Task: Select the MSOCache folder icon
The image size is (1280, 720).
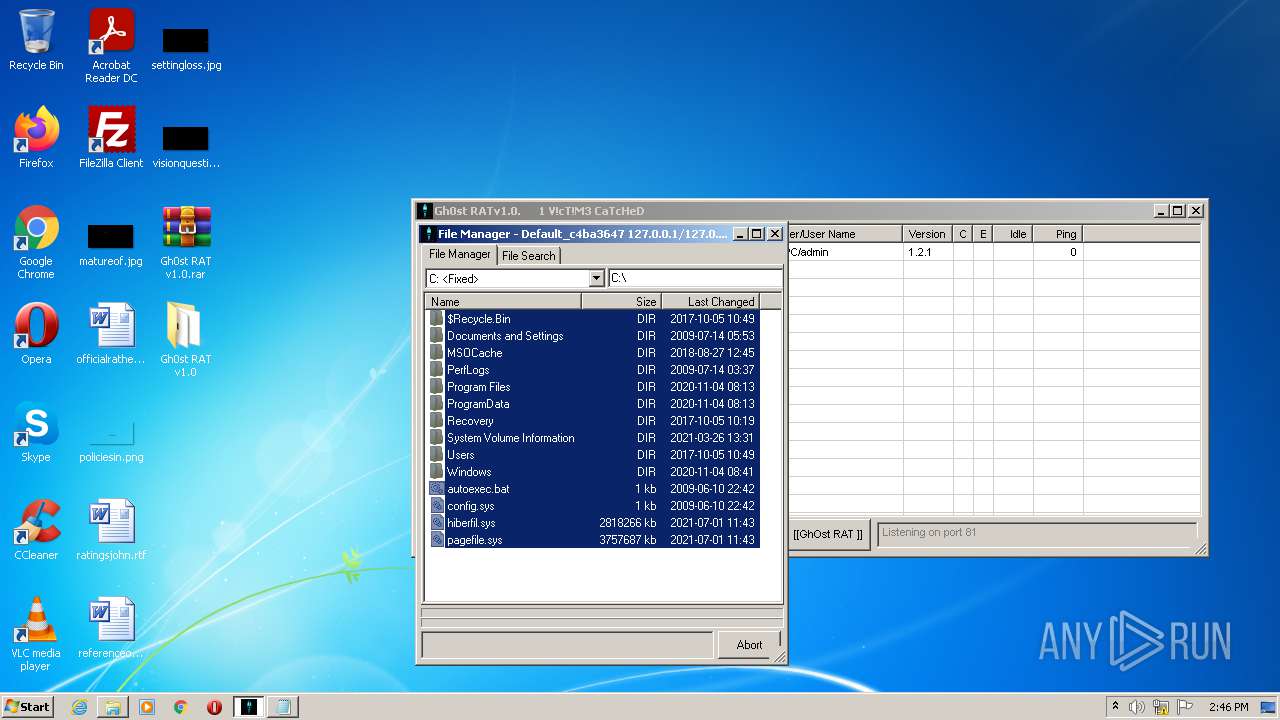Action: pos(437,353)
